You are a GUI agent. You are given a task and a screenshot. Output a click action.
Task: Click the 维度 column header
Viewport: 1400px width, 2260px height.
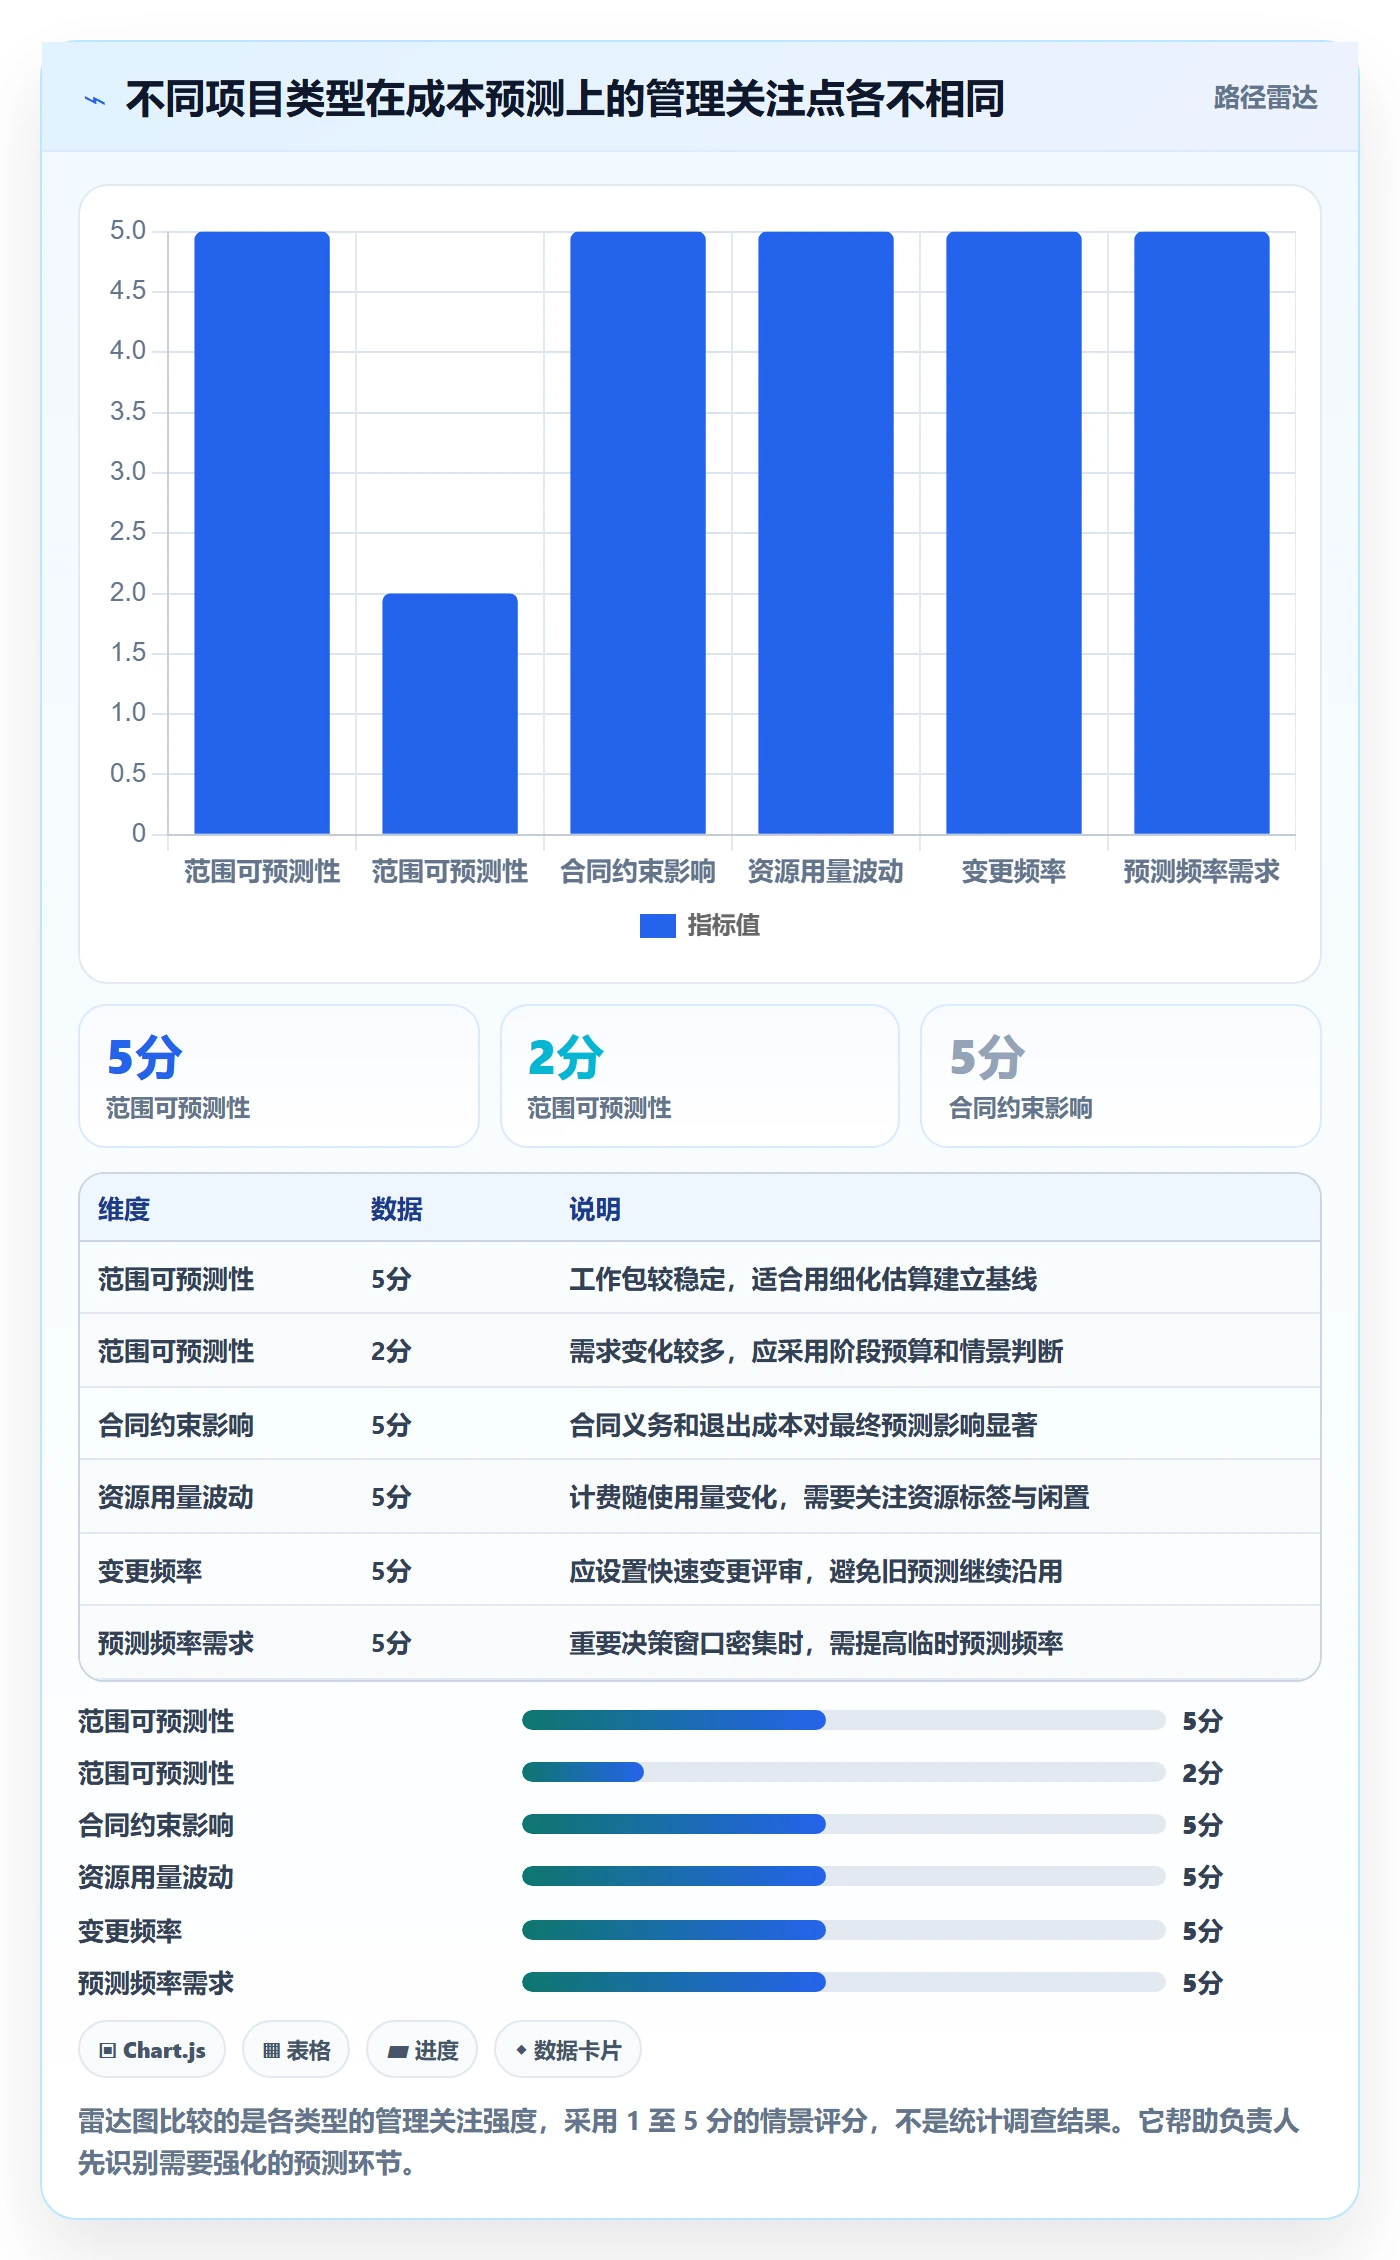(124, 1209)
